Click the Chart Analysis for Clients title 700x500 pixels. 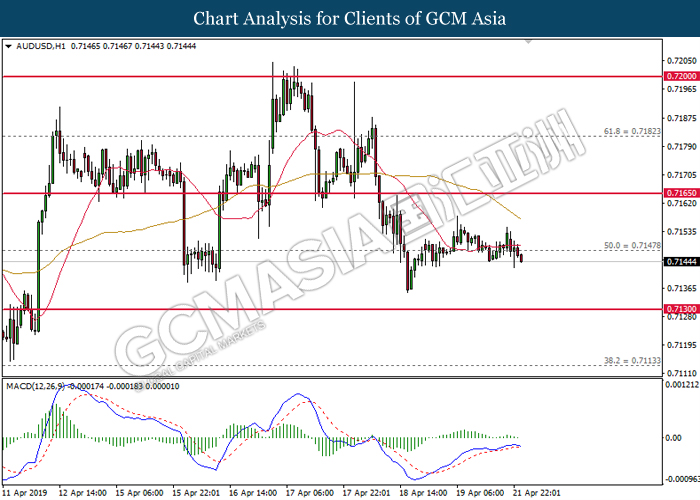click(350, 18)
